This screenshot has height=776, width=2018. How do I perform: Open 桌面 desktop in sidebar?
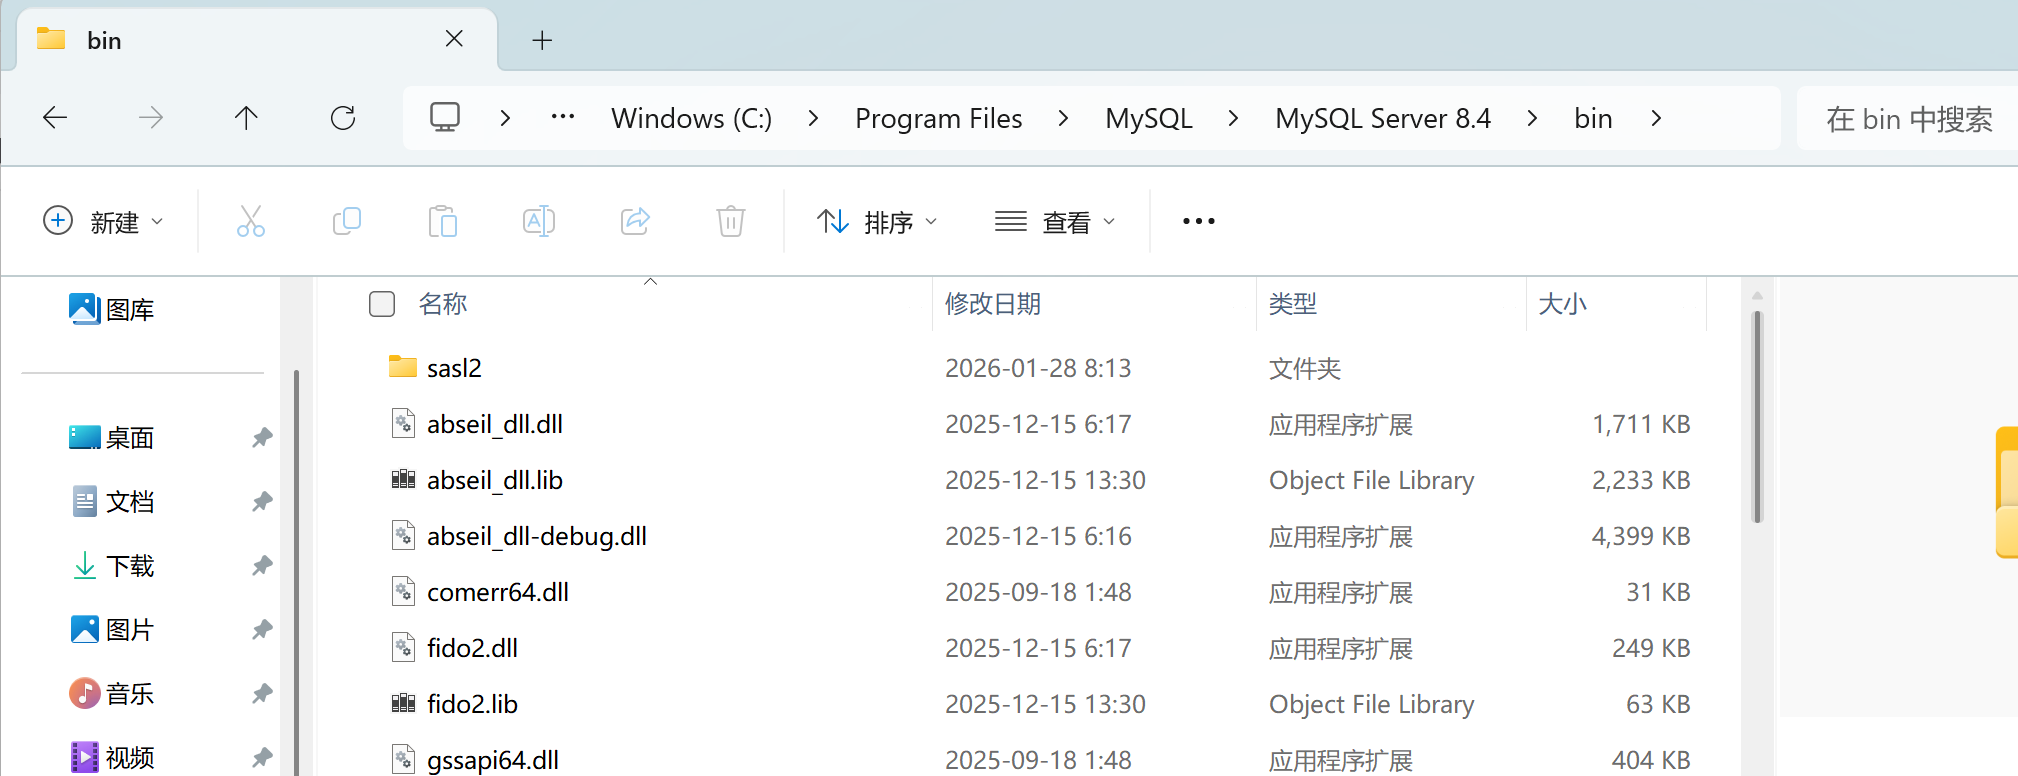pos(112,438)
